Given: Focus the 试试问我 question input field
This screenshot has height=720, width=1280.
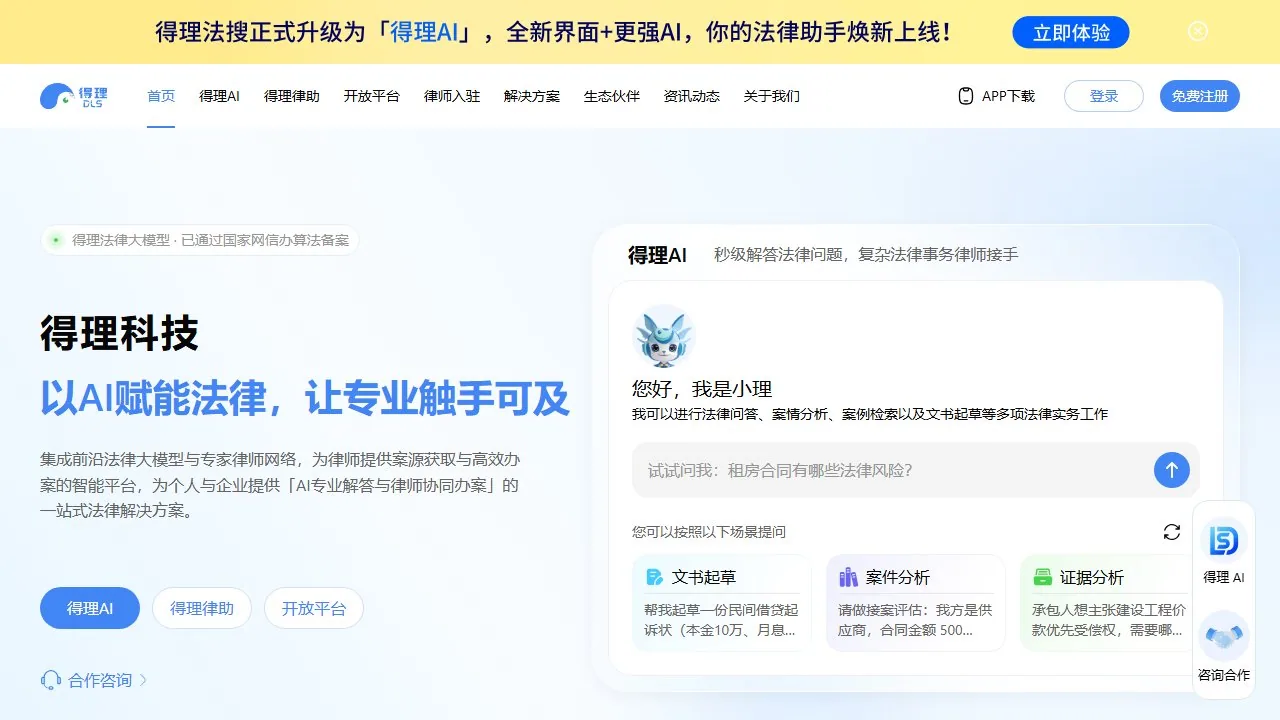Looking at the screenshot, I should pyautogui.click(x=916, y=470).
